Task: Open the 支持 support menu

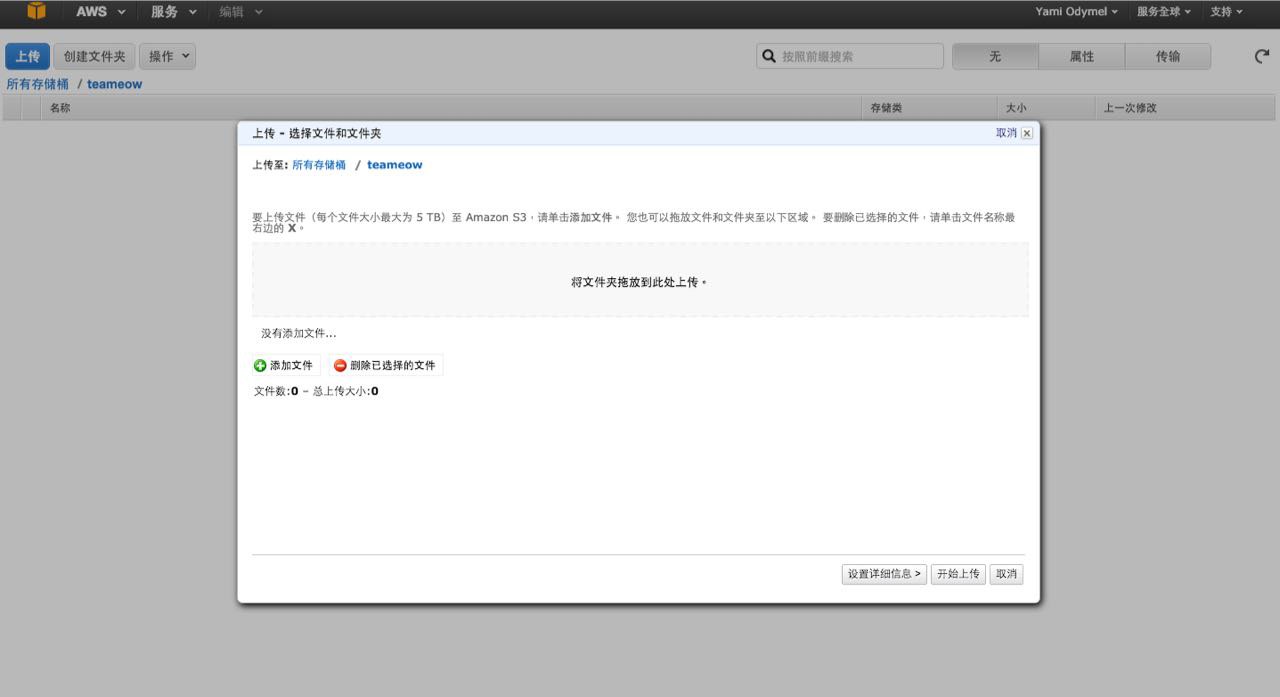Action: [x=1226, y=12]
